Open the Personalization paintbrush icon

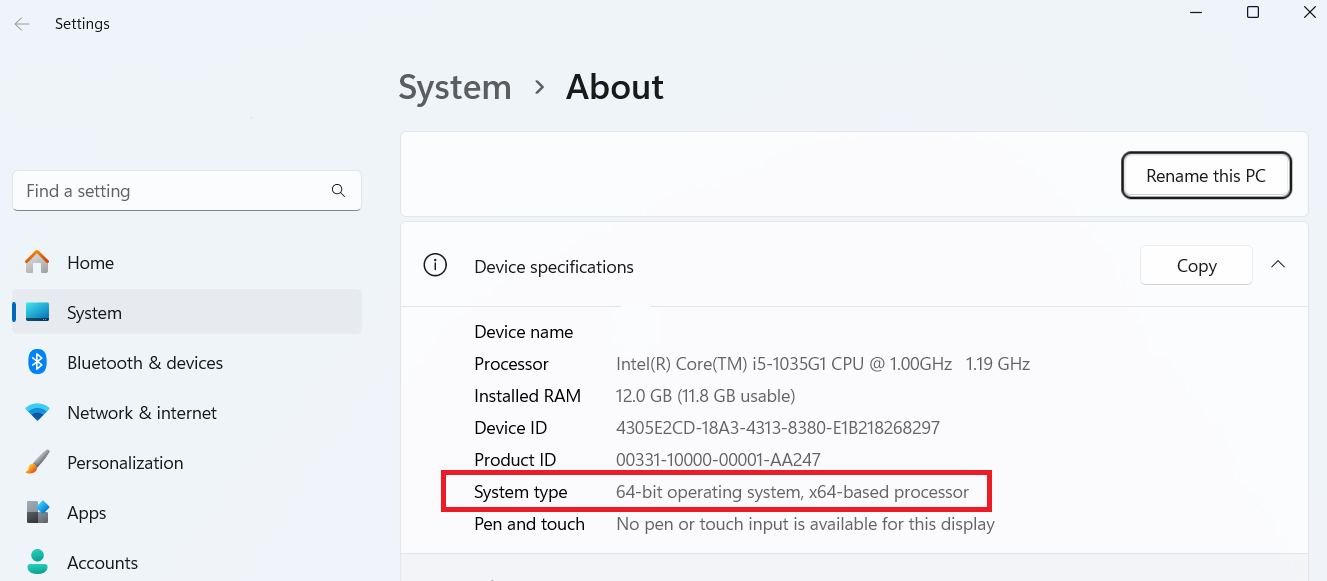point(37,462)
